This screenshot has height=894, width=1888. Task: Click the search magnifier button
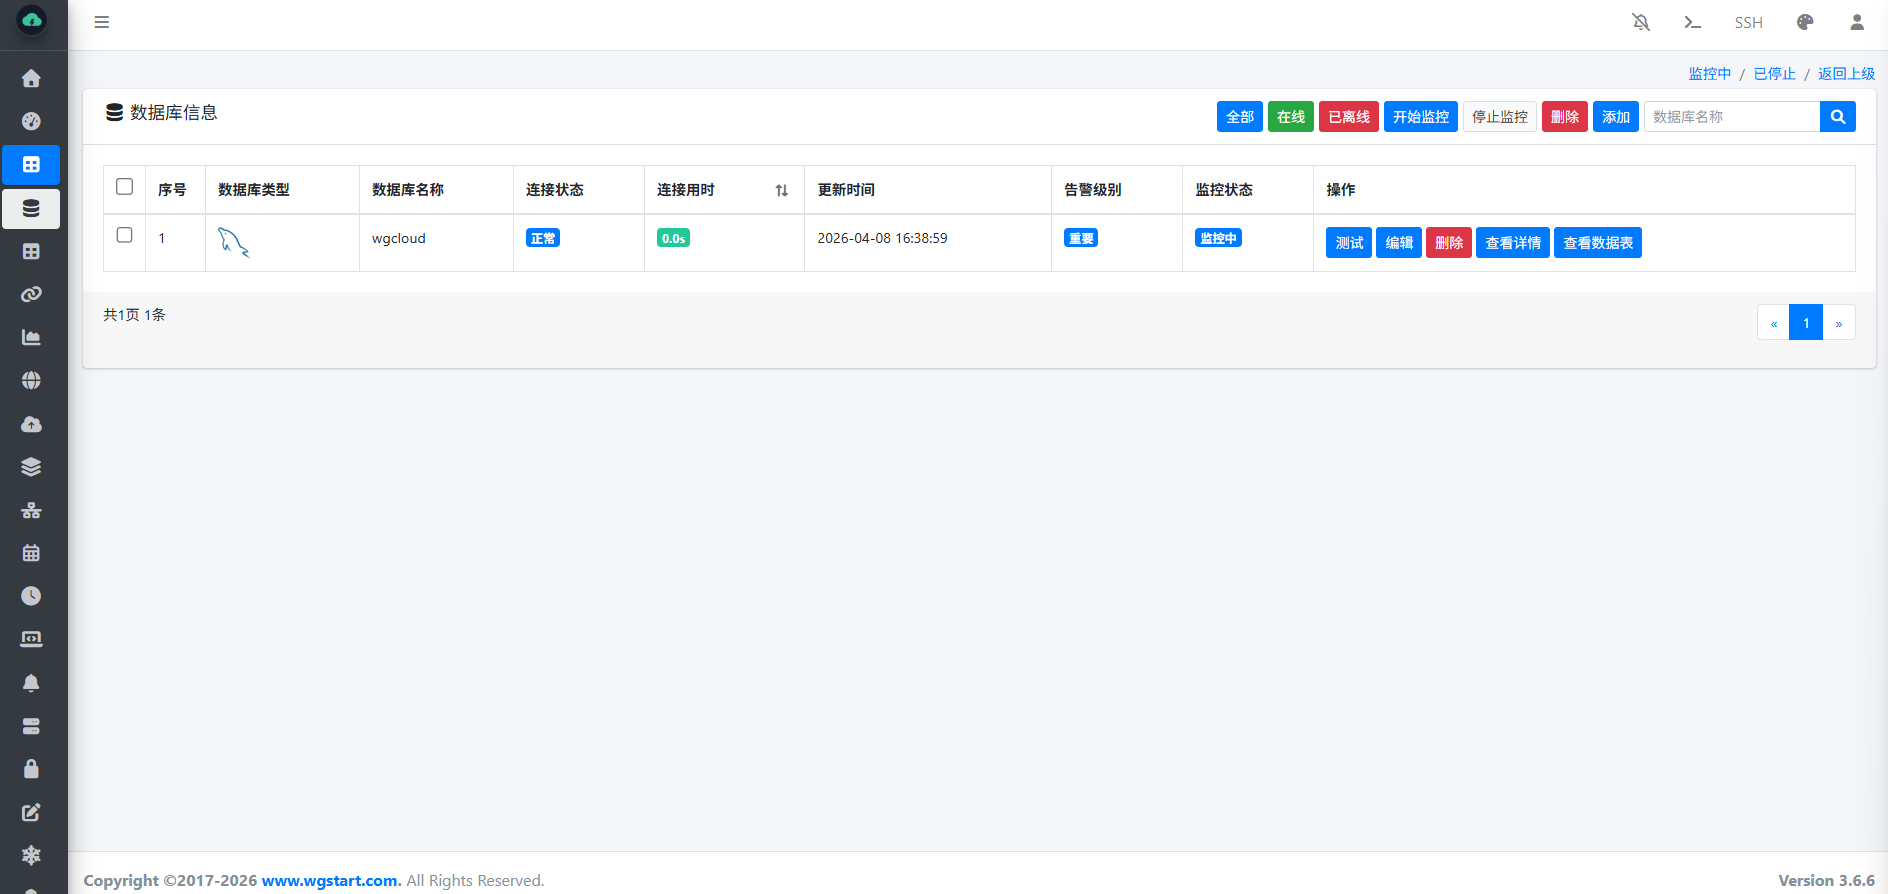[x=1837, y=117]
